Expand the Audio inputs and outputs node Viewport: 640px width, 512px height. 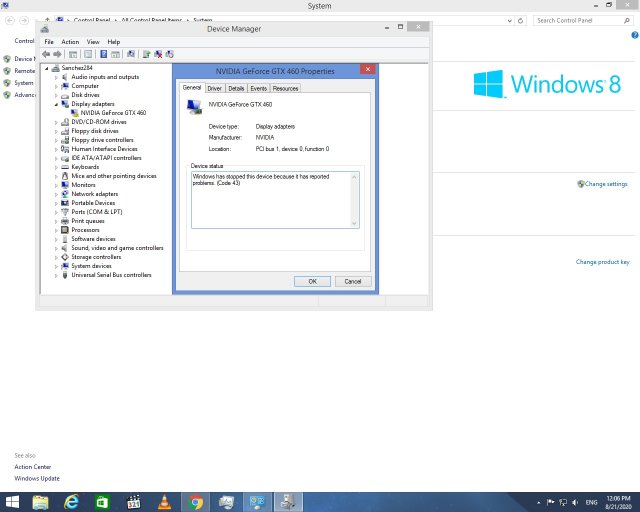(x=56, y=77)
